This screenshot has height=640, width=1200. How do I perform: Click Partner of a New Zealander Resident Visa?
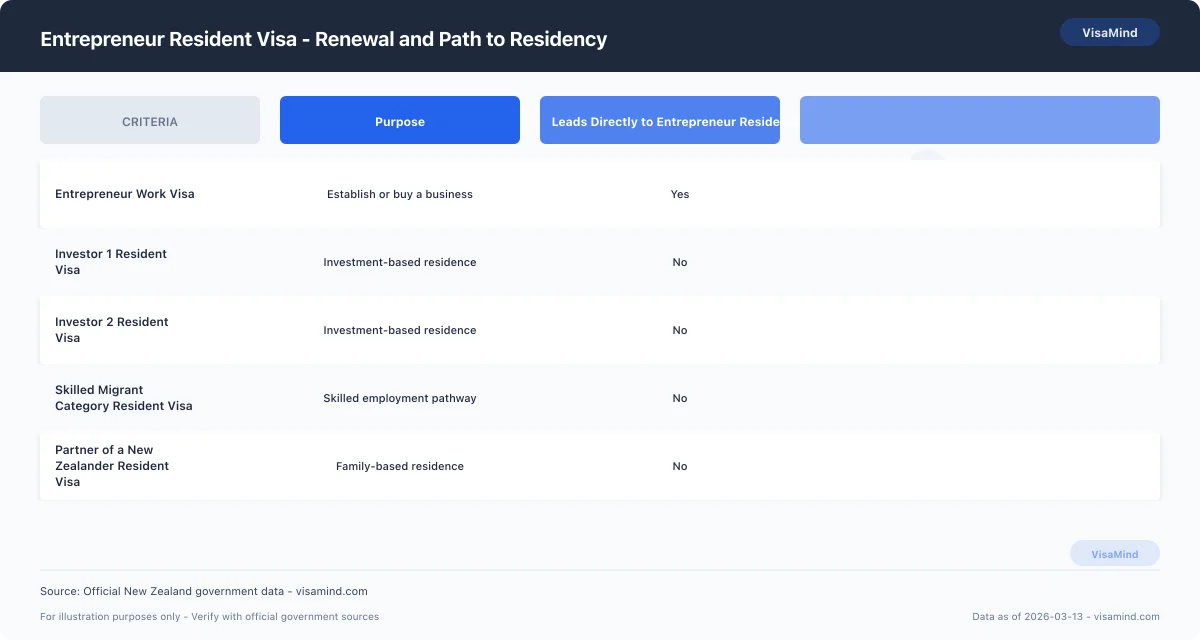(x=112, y=466)
